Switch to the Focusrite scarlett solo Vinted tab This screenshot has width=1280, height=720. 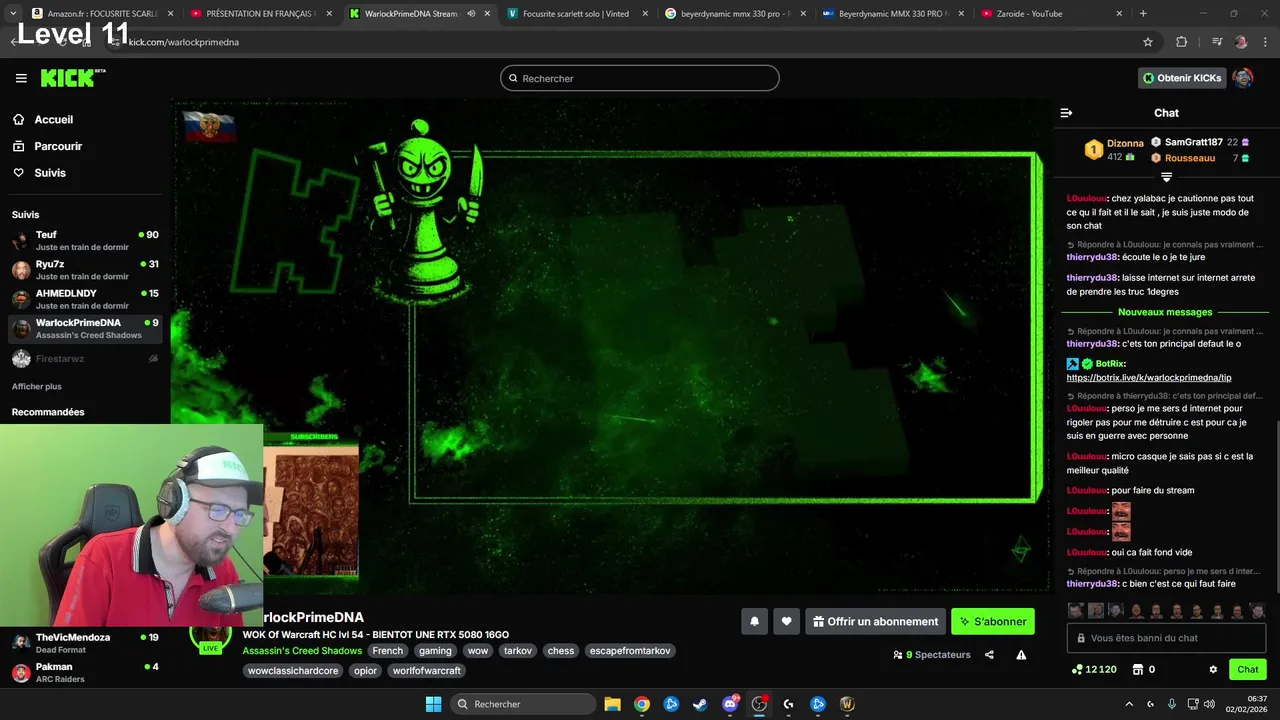pos(576,14)
